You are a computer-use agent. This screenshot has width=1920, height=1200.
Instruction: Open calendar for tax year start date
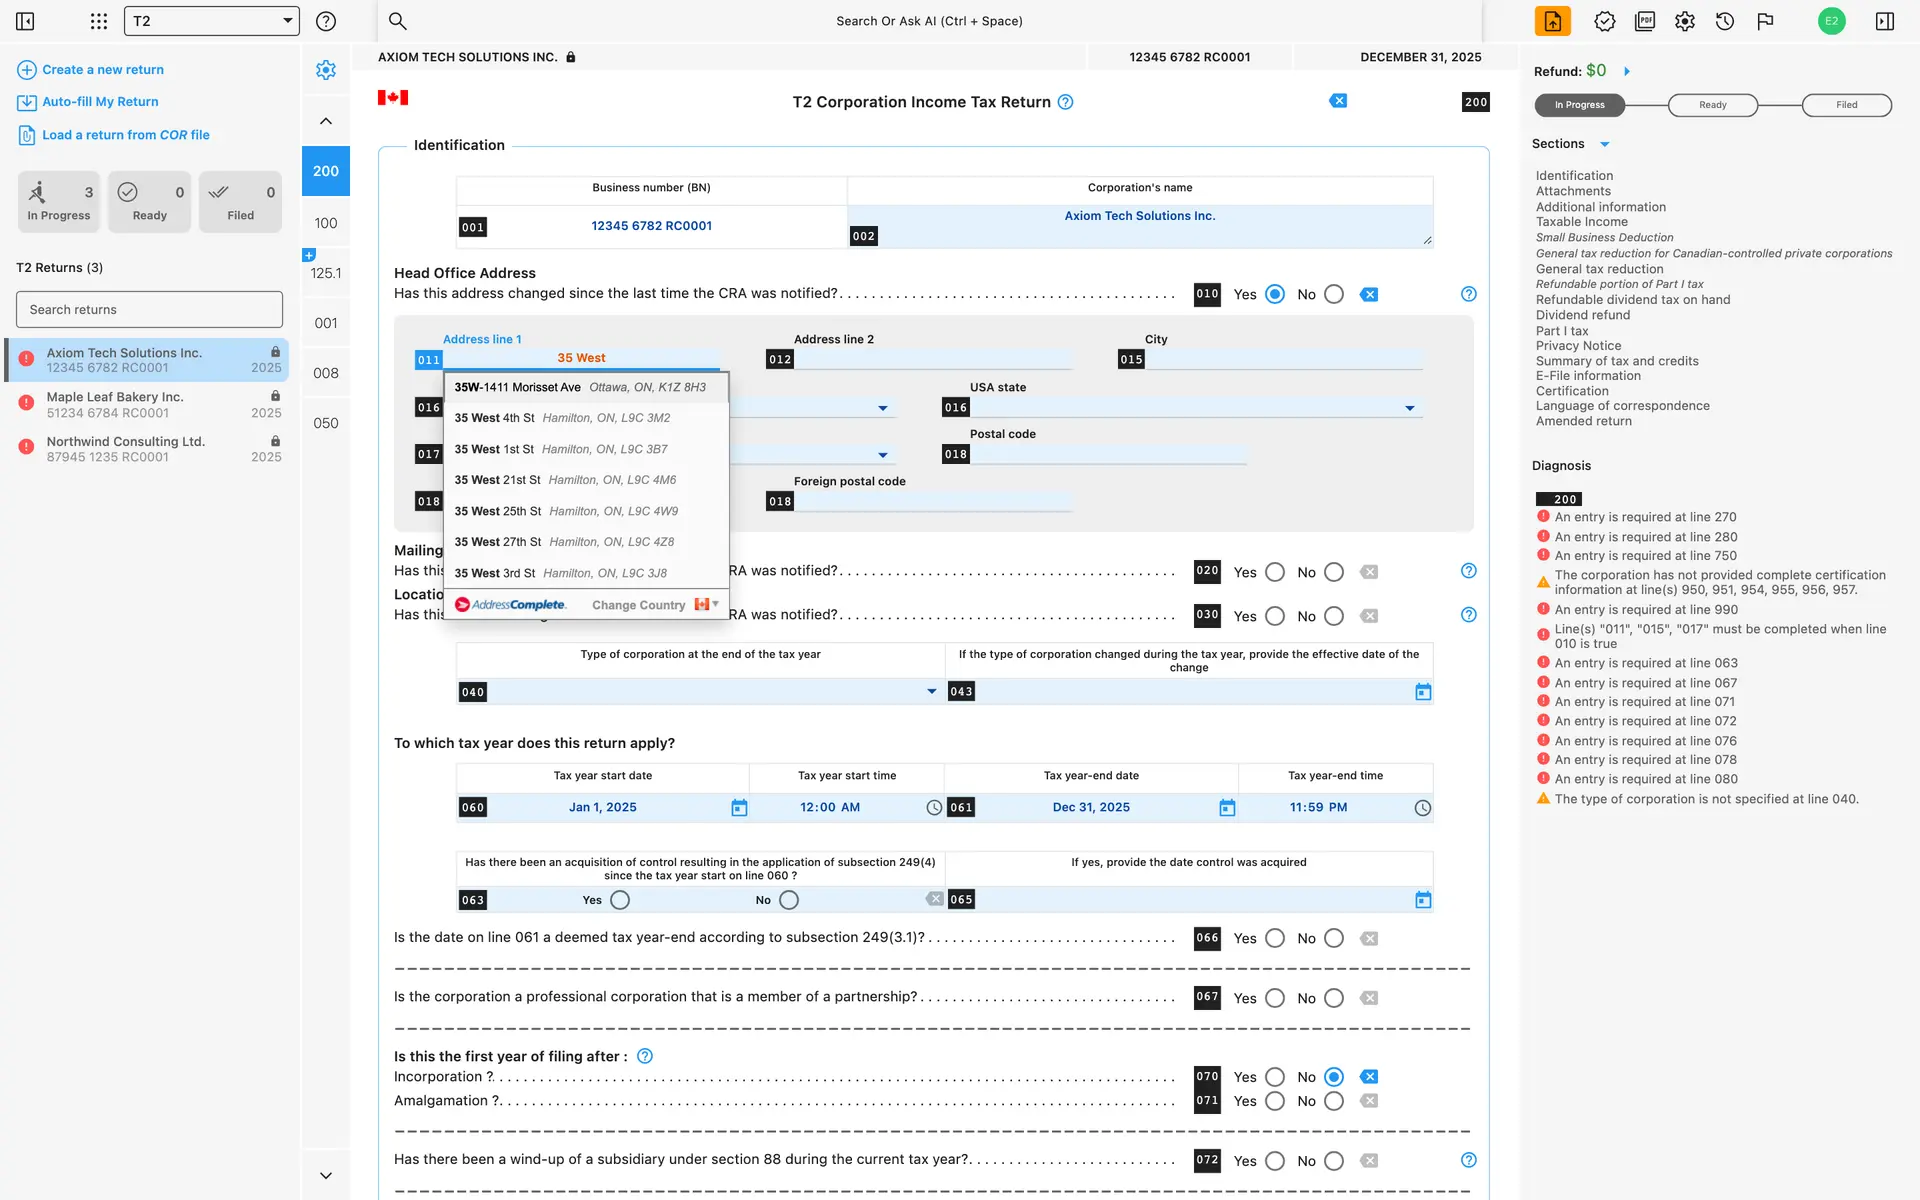[739, 808]
